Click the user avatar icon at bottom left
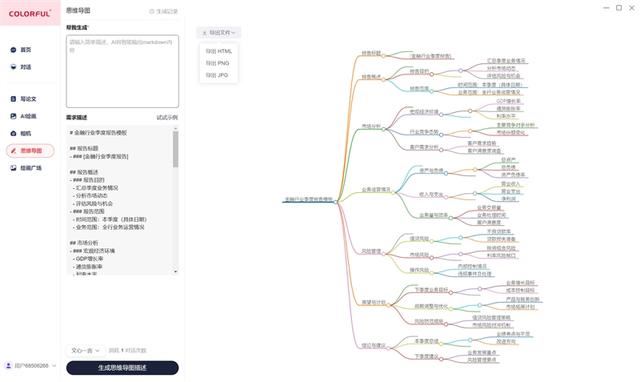The height and width of the screenshot is (382, 640). point(8,366)
